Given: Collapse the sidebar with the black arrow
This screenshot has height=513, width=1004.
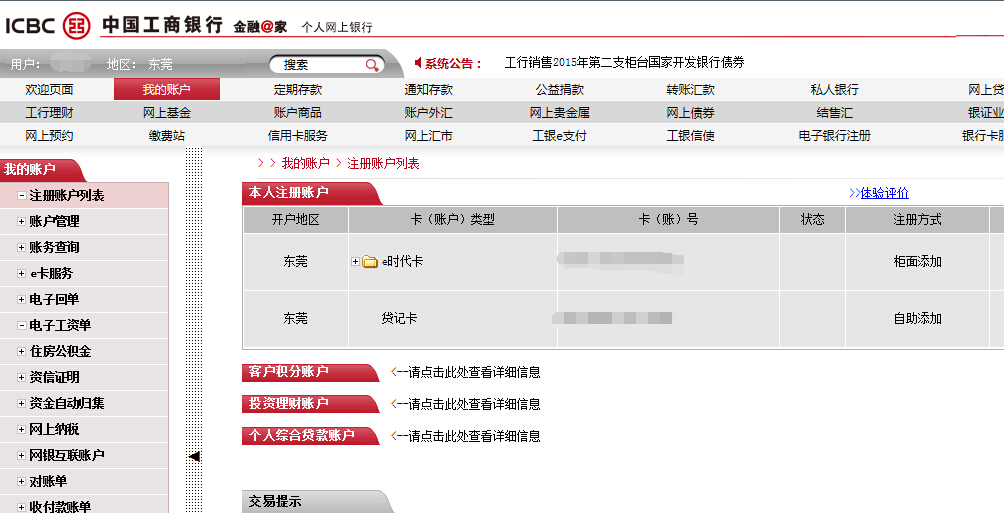Looking at the screenshot, I should click(194, 456).
